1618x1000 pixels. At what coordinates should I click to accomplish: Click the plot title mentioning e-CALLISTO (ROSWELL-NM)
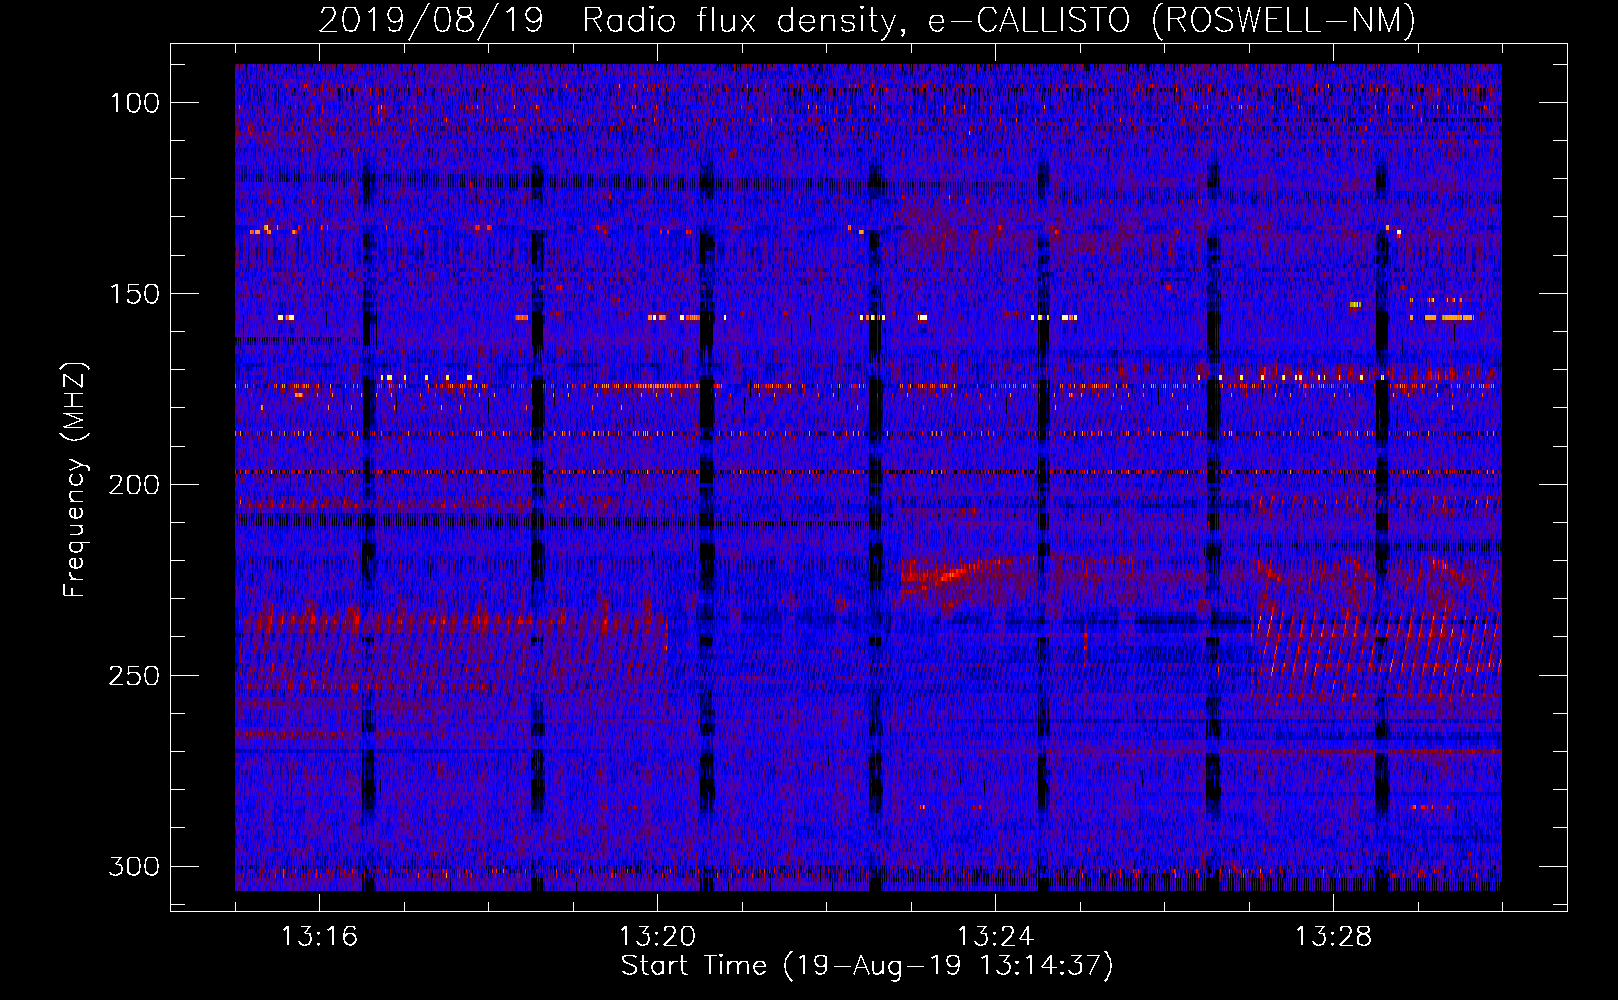[x=867, y=20]
